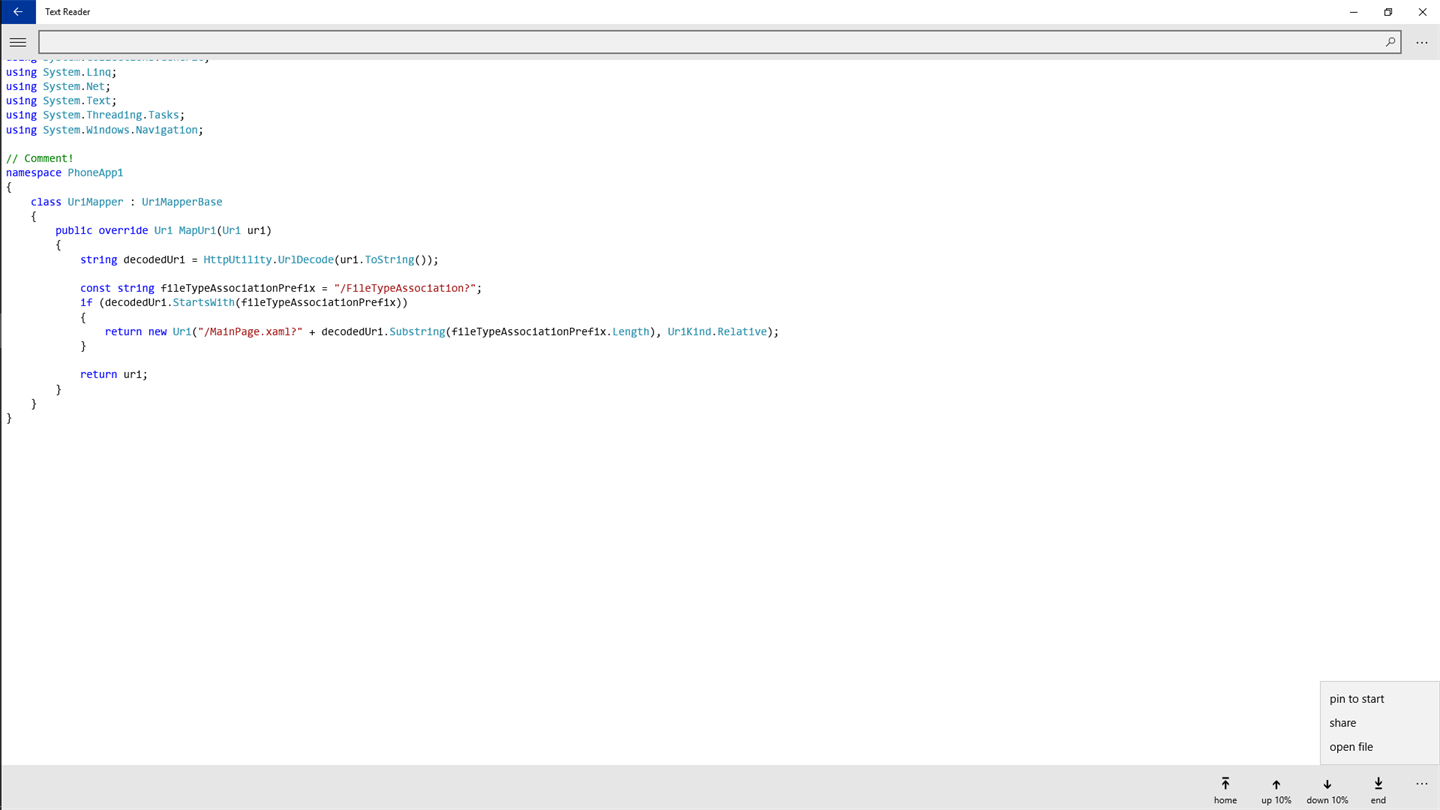Choose pin to start
The image size is (1440, 810).
coord(1380,699)
